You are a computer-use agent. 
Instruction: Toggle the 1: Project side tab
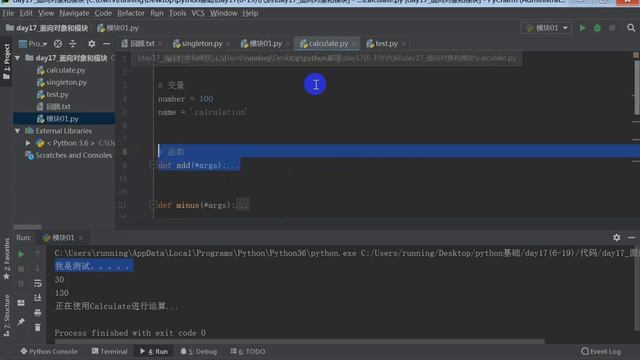coord(6,62)
